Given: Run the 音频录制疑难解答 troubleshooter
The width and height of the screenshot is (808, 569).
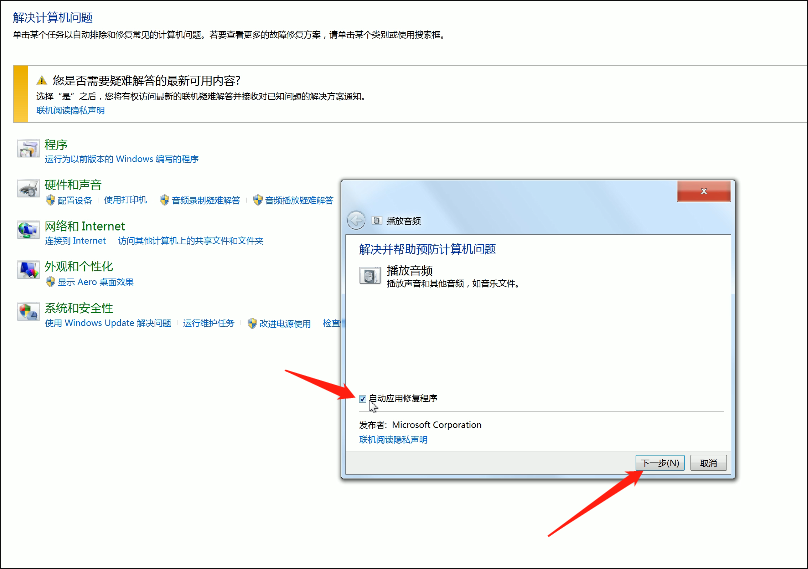Looking at the screenshot, I should pos(206,200).
